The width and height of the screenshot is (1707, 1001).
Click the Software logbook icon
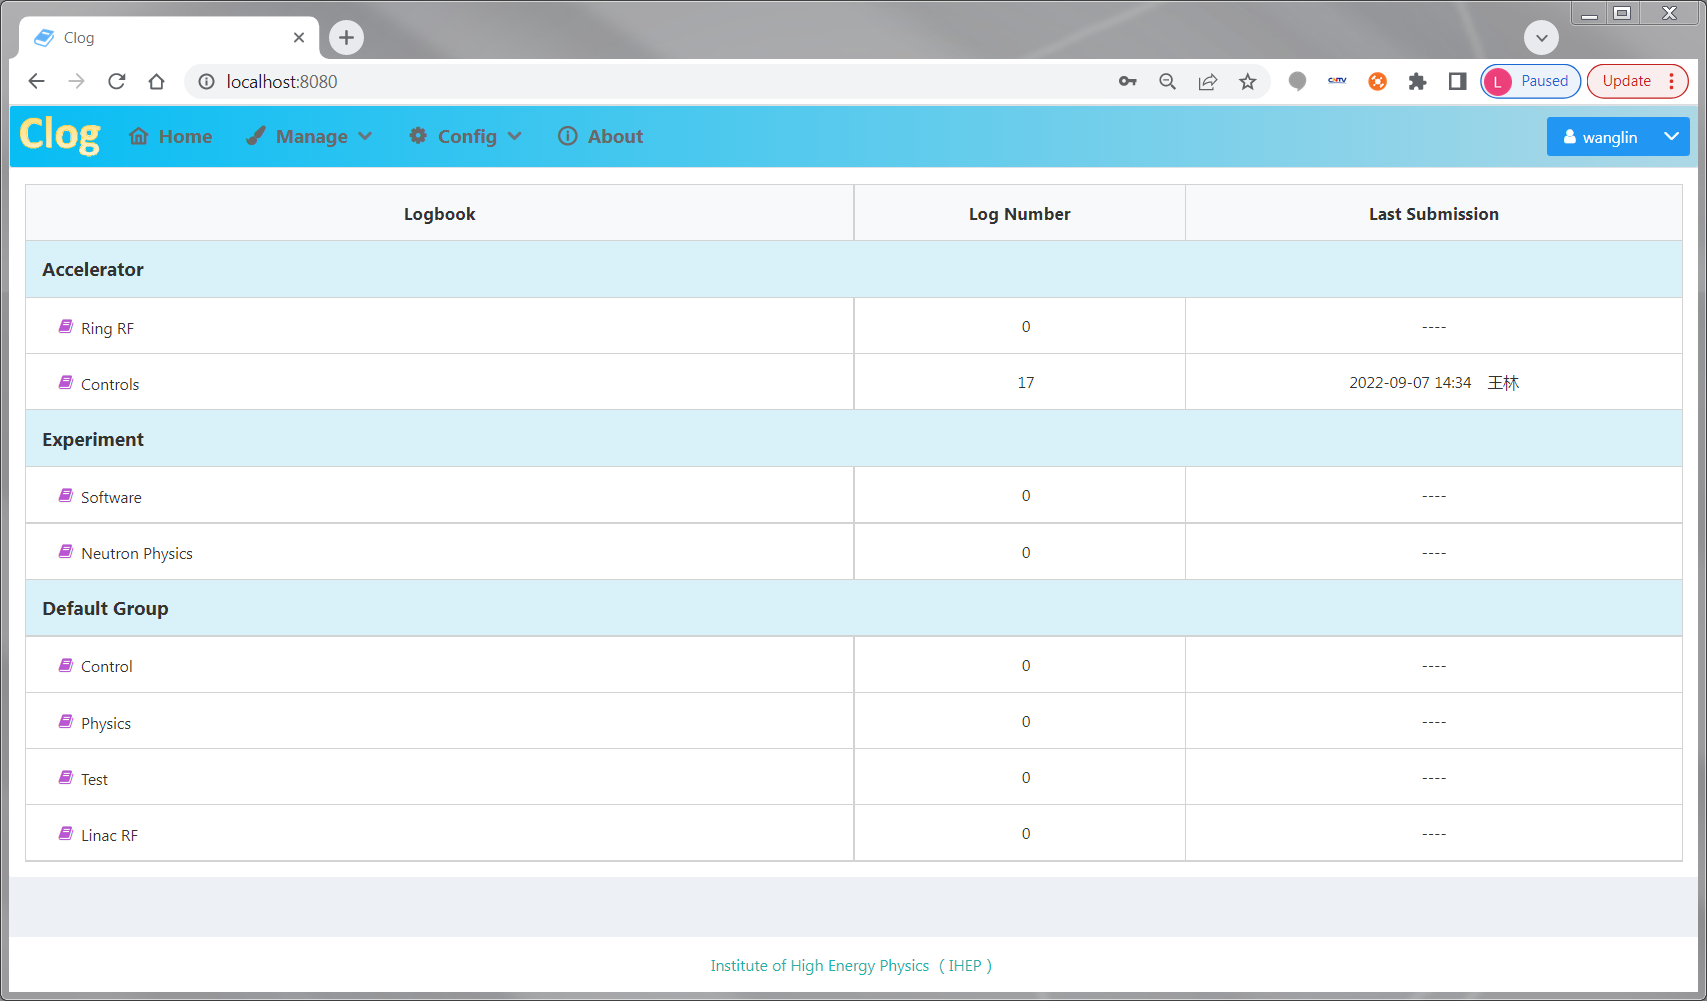click(x=66, y=495)
